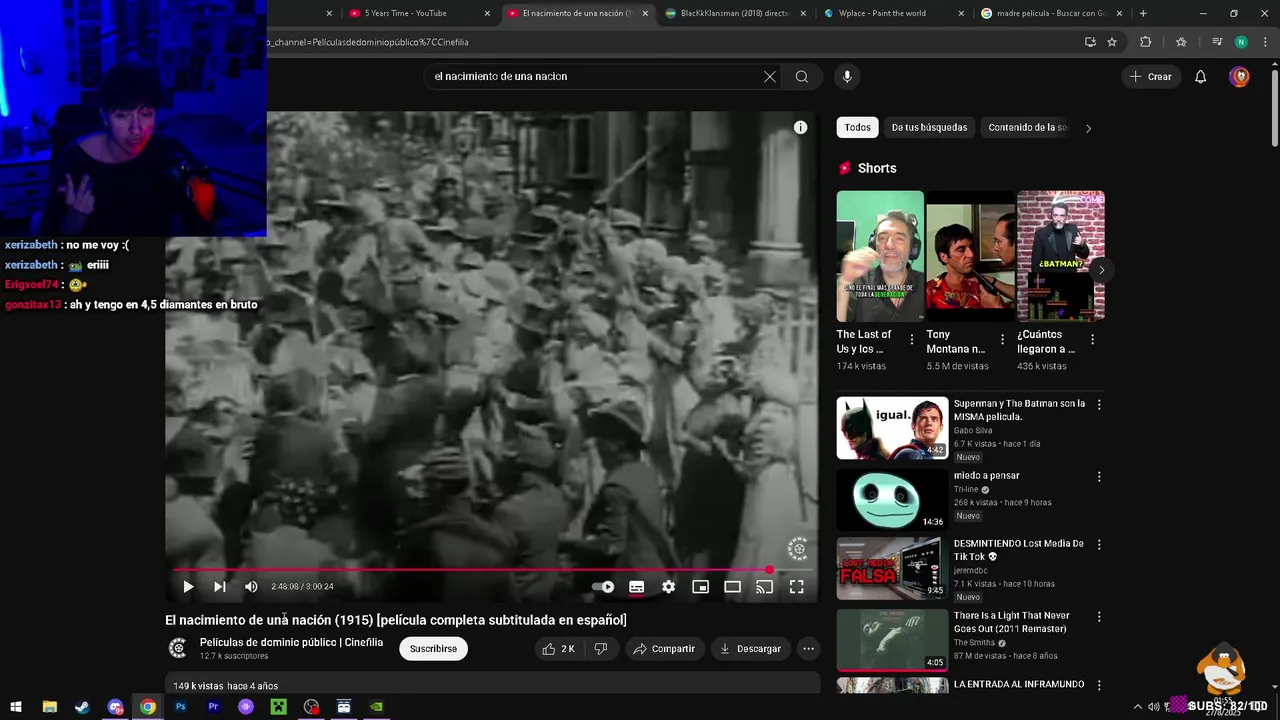
Task: Open options for Tony Montana short
Action: (x=1002, y=340)
